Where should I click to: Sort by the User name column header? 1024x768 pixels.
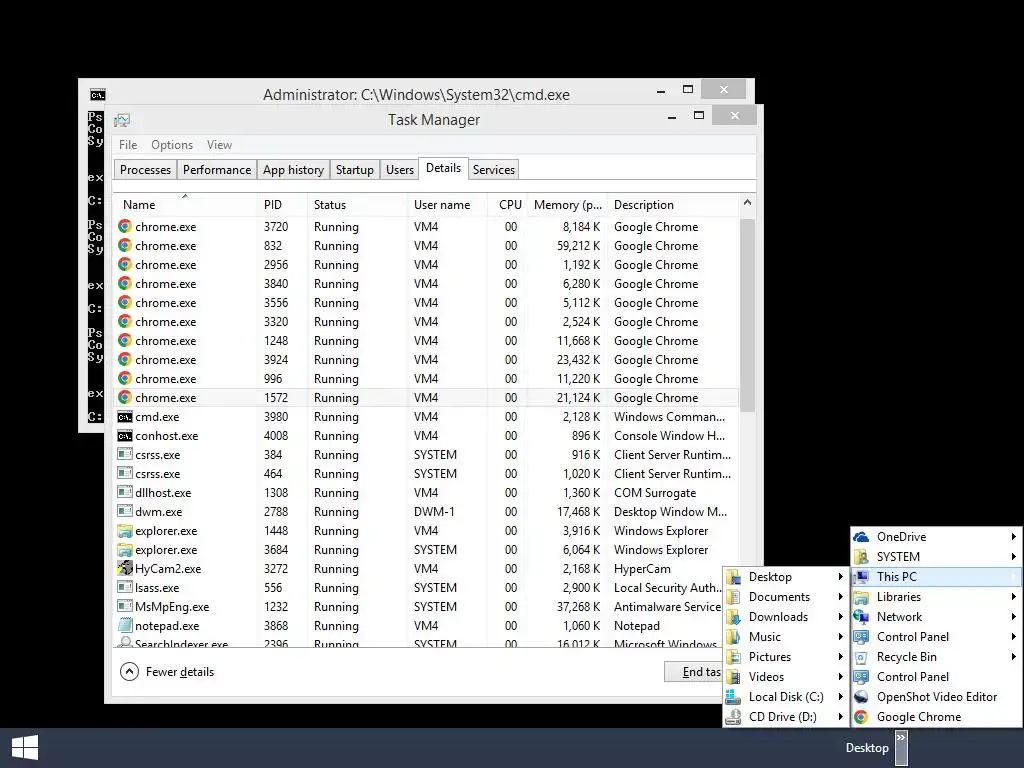coord(447,204)
